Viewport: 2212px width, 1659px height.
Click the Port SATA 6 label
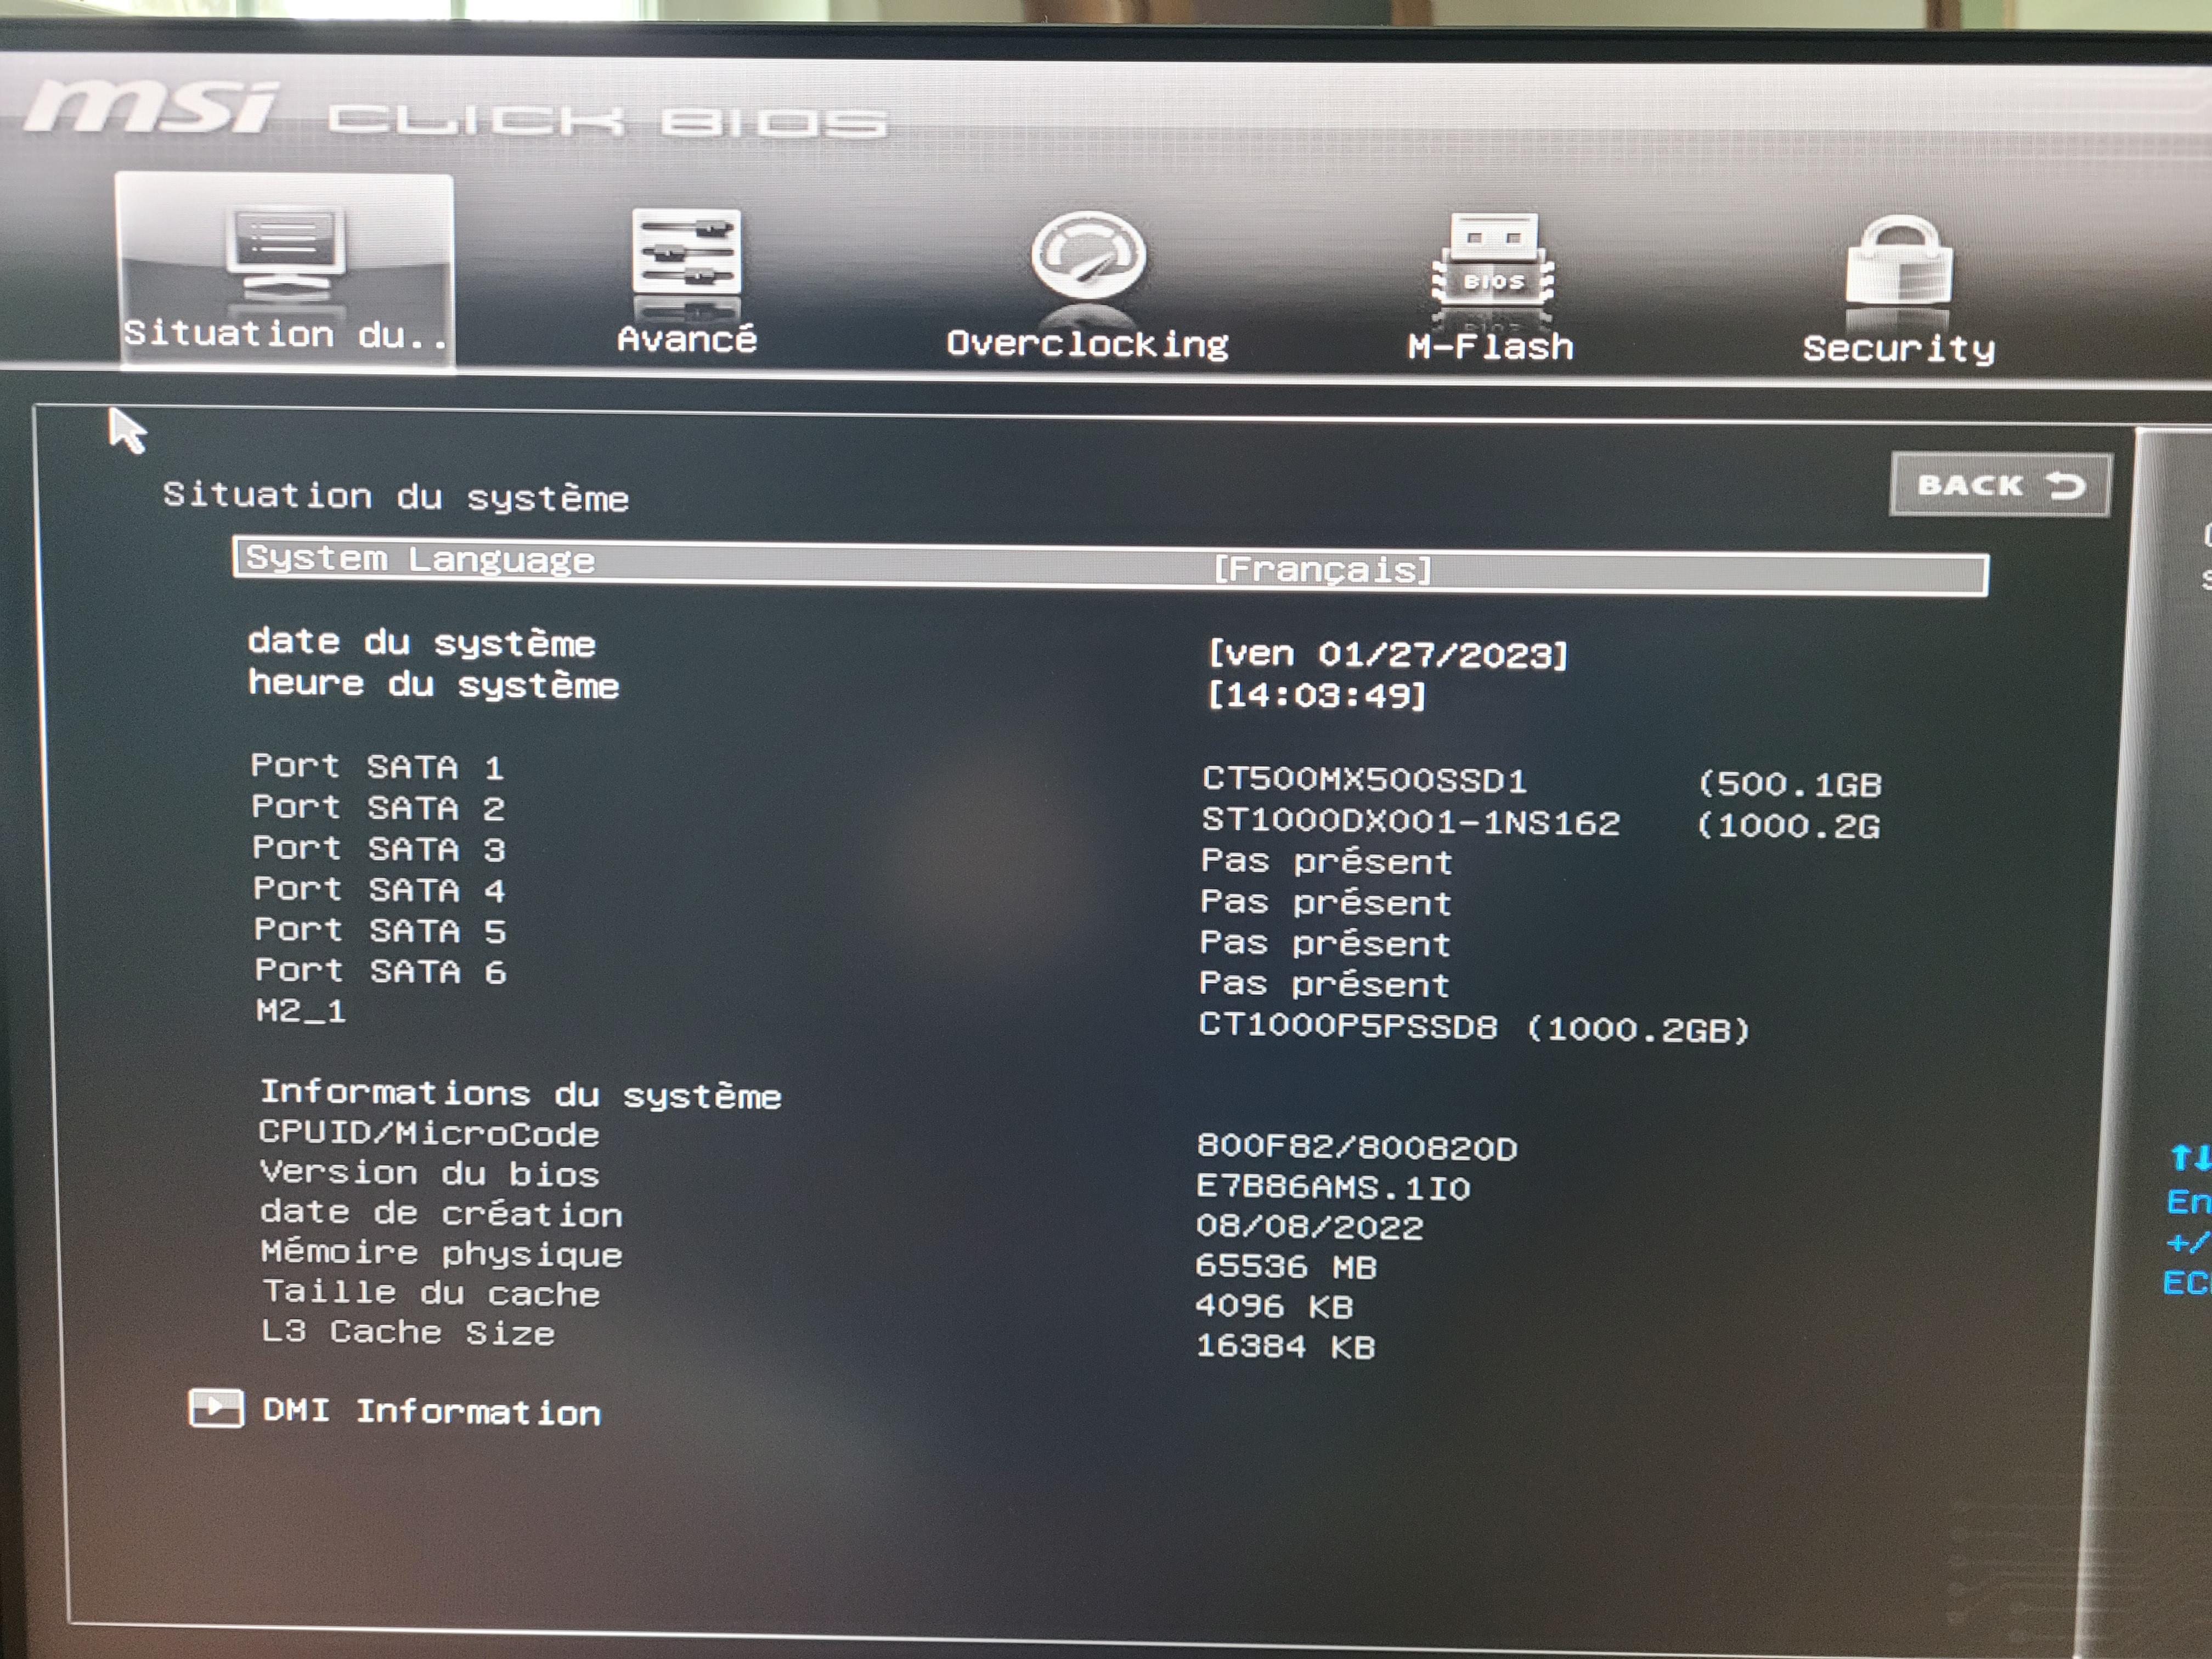[x=381, y=972]
